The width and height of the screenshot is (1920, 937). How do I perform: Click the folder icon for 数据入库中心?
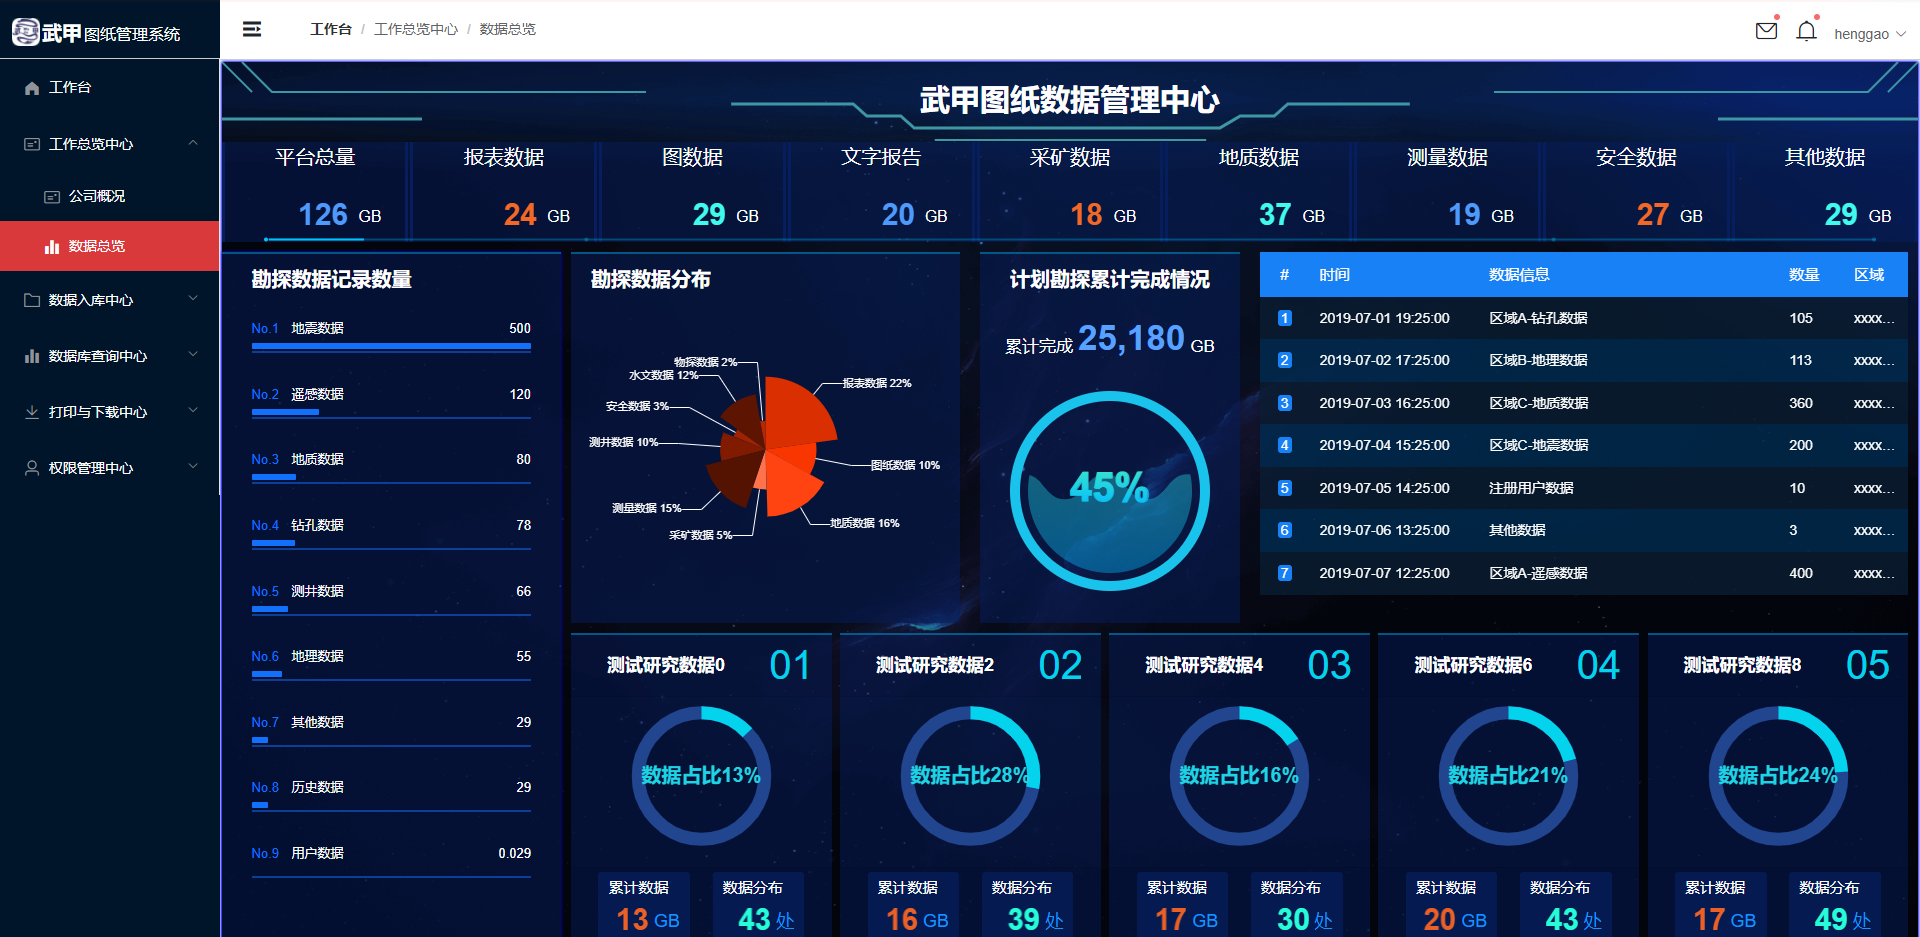pos(32,300)
